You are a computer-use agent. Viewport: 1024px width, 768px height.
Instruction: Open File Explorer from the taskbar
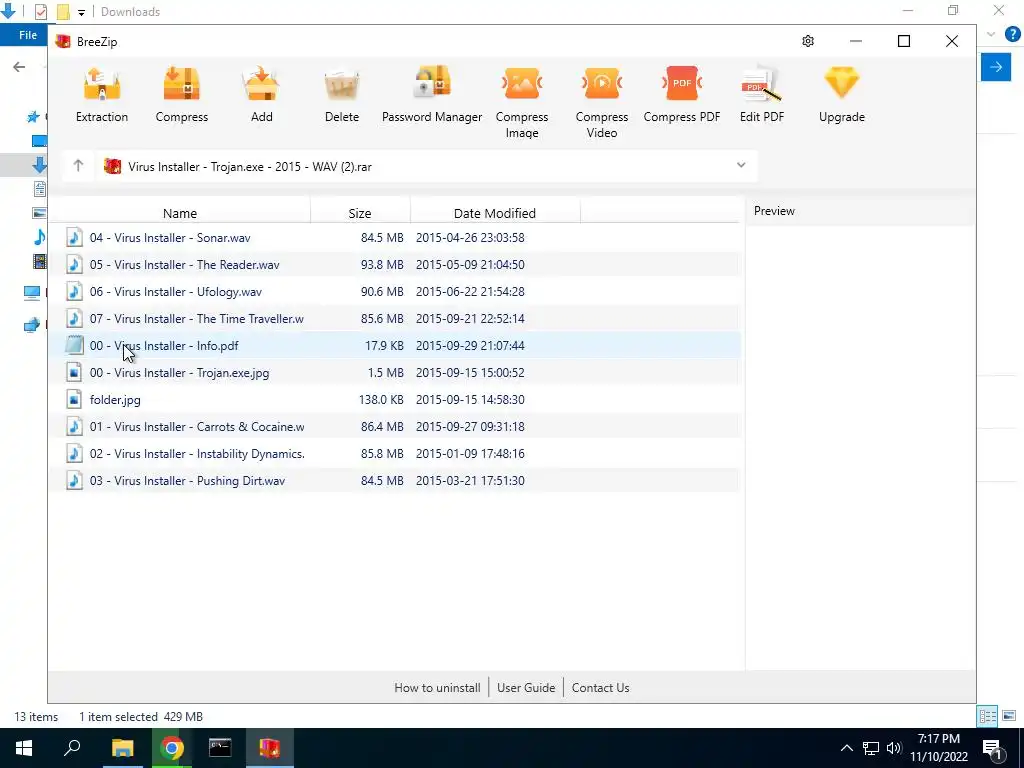pos(122,748)
